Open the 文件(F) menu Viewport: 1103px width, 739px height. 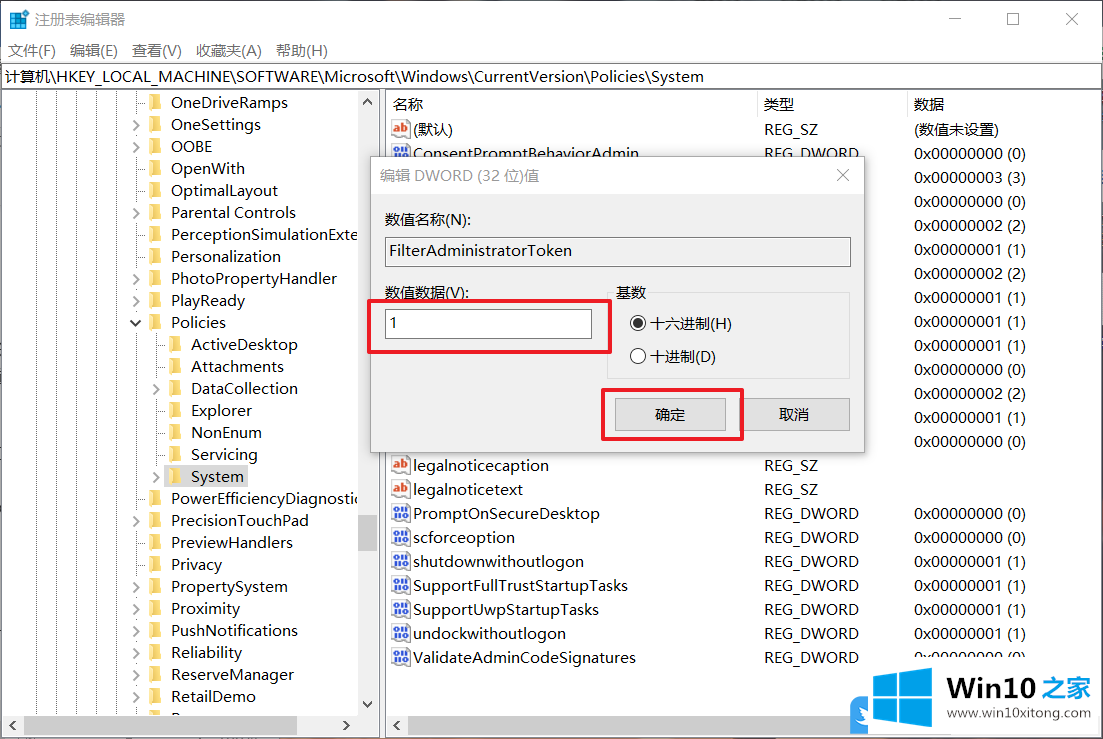(x=32, y=50)
